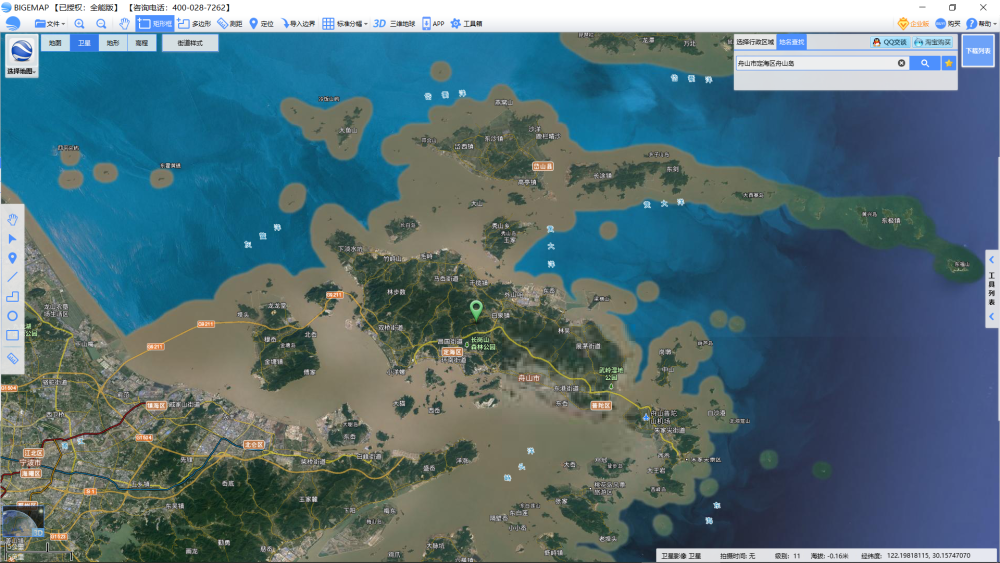Select the line drawing tool in left sidebar

13,276
